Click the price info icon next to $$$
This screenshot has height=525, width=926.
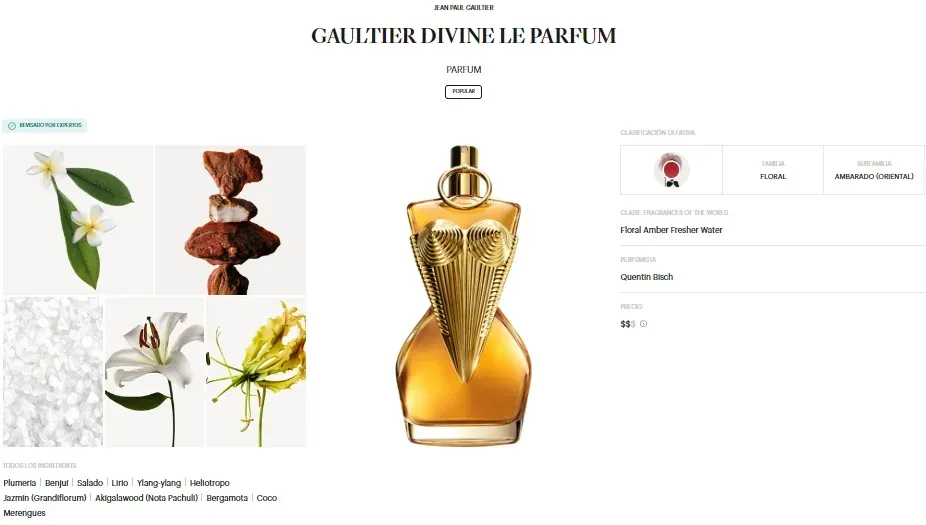[643, 324]
